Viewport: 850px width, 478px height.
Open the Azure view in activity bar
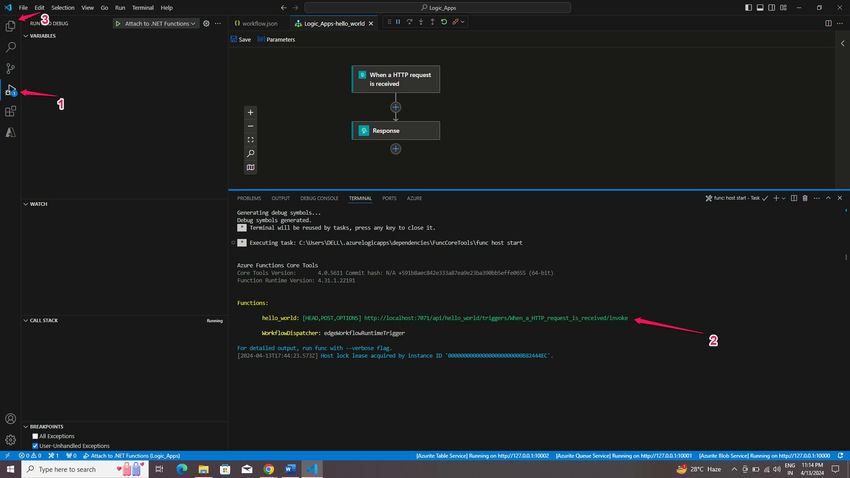click(11, 132)
